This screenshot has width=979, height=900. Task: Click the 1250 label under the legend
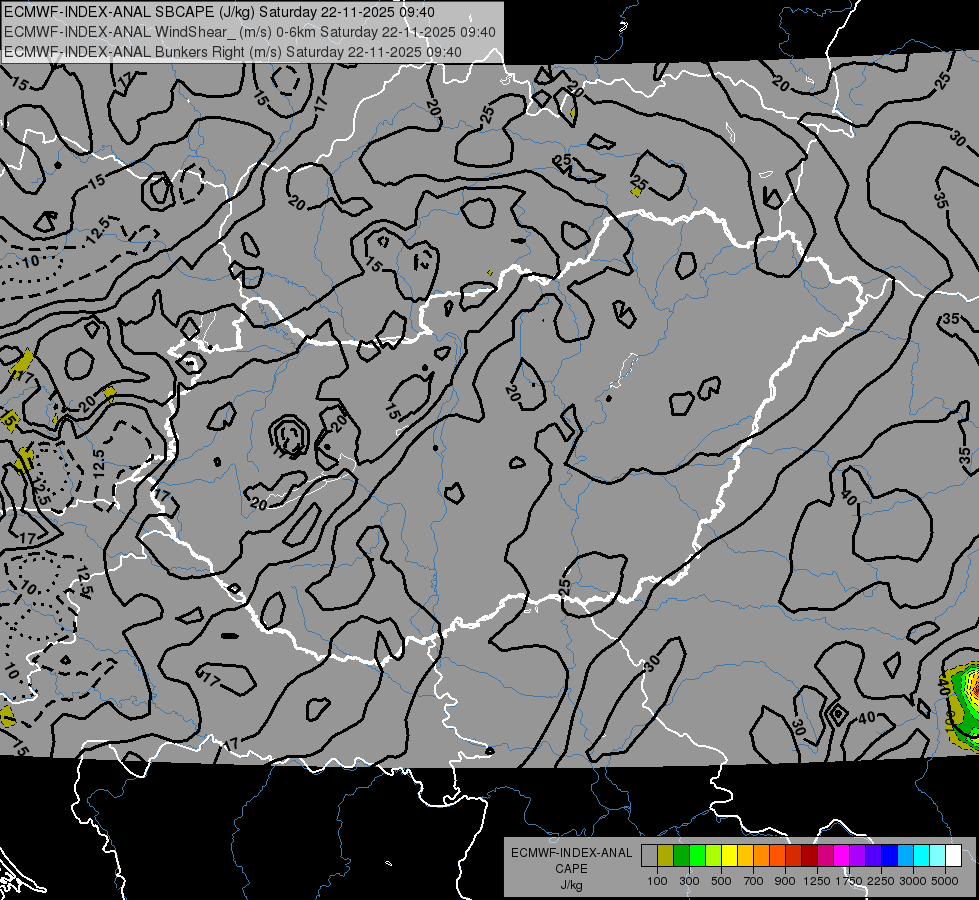coord(817,881)
